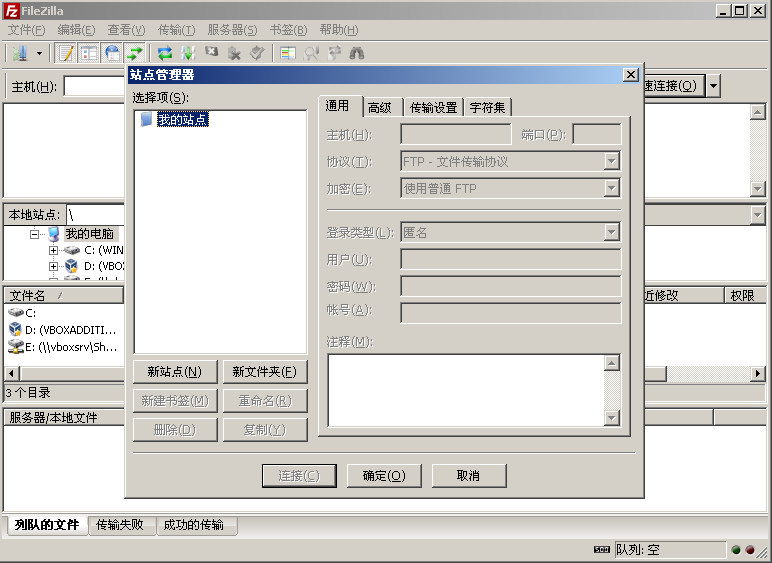Expand the D: drive tree node
The width and height of the screenshot is (772, 563).
pos(53,266)
